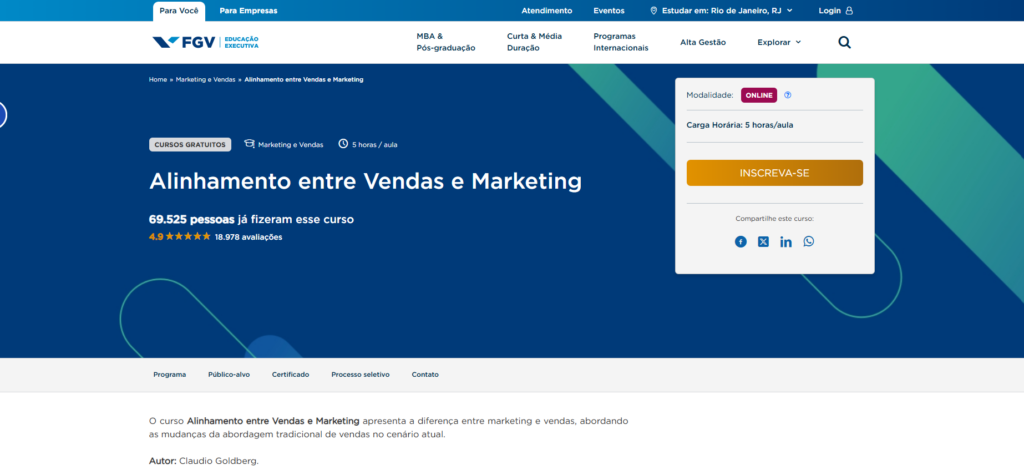
Task: Open the search magnifier icon
Action: click(x=844, y=42)
